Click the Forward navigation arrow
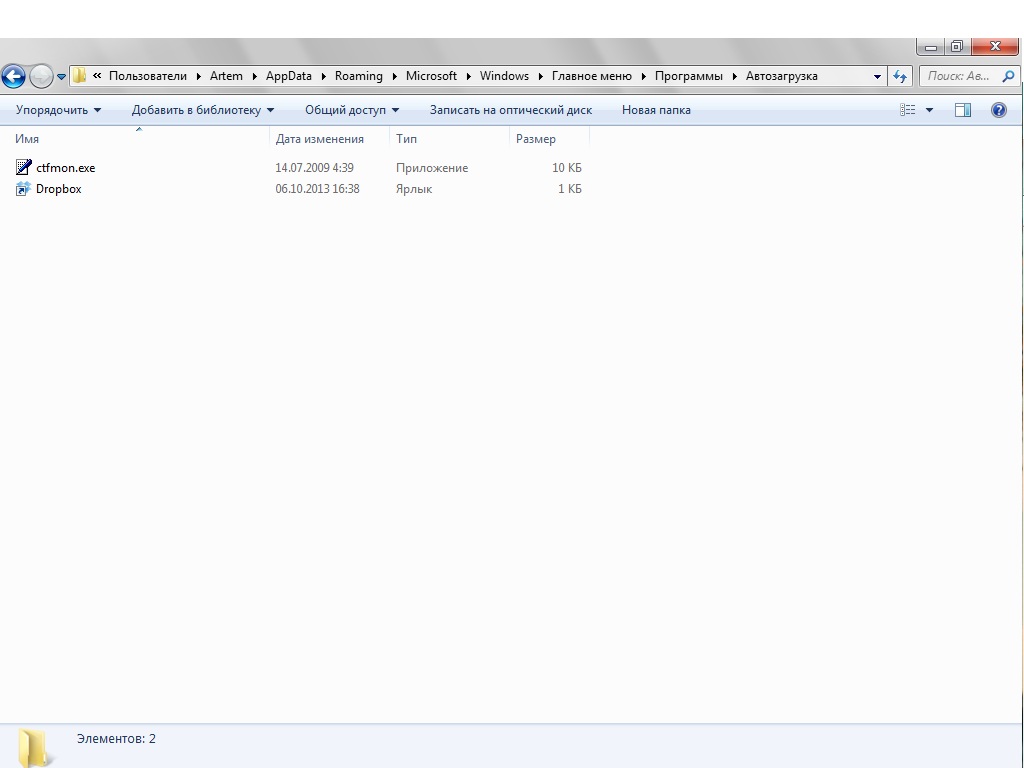The height and width of the screenshot is (768, 1024). pos(41,76)
